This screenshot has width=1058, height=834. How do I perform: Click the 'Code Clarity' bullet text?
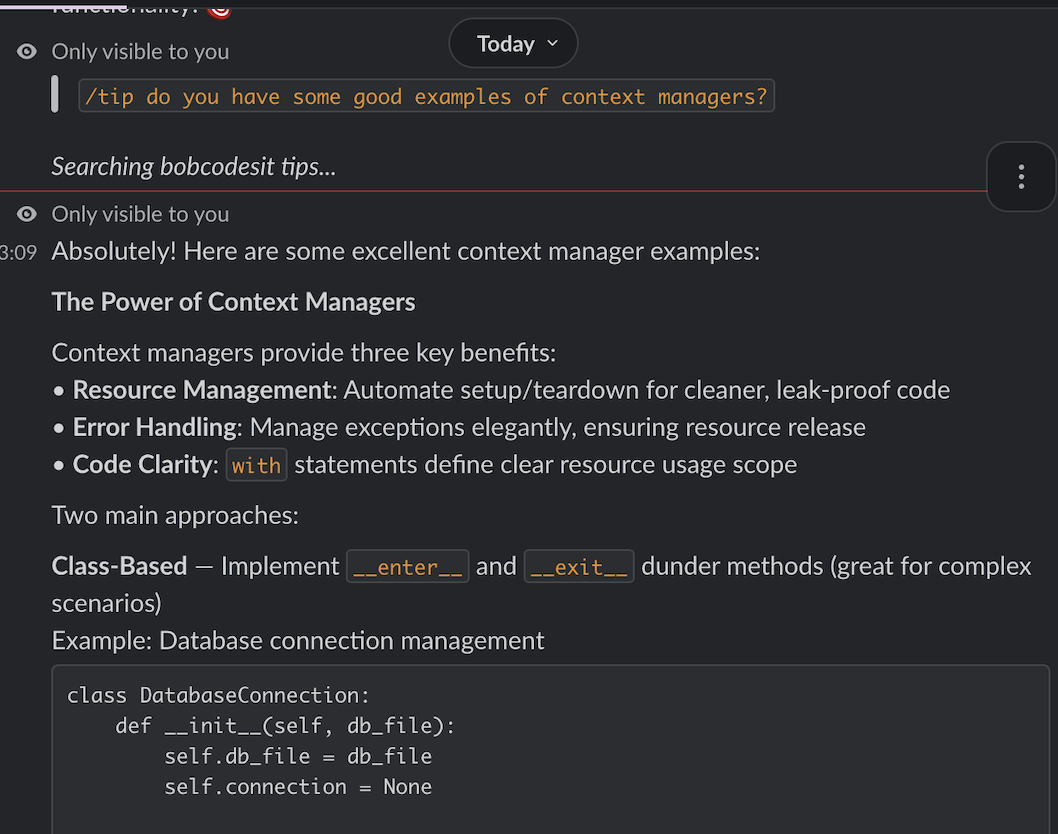142,464
